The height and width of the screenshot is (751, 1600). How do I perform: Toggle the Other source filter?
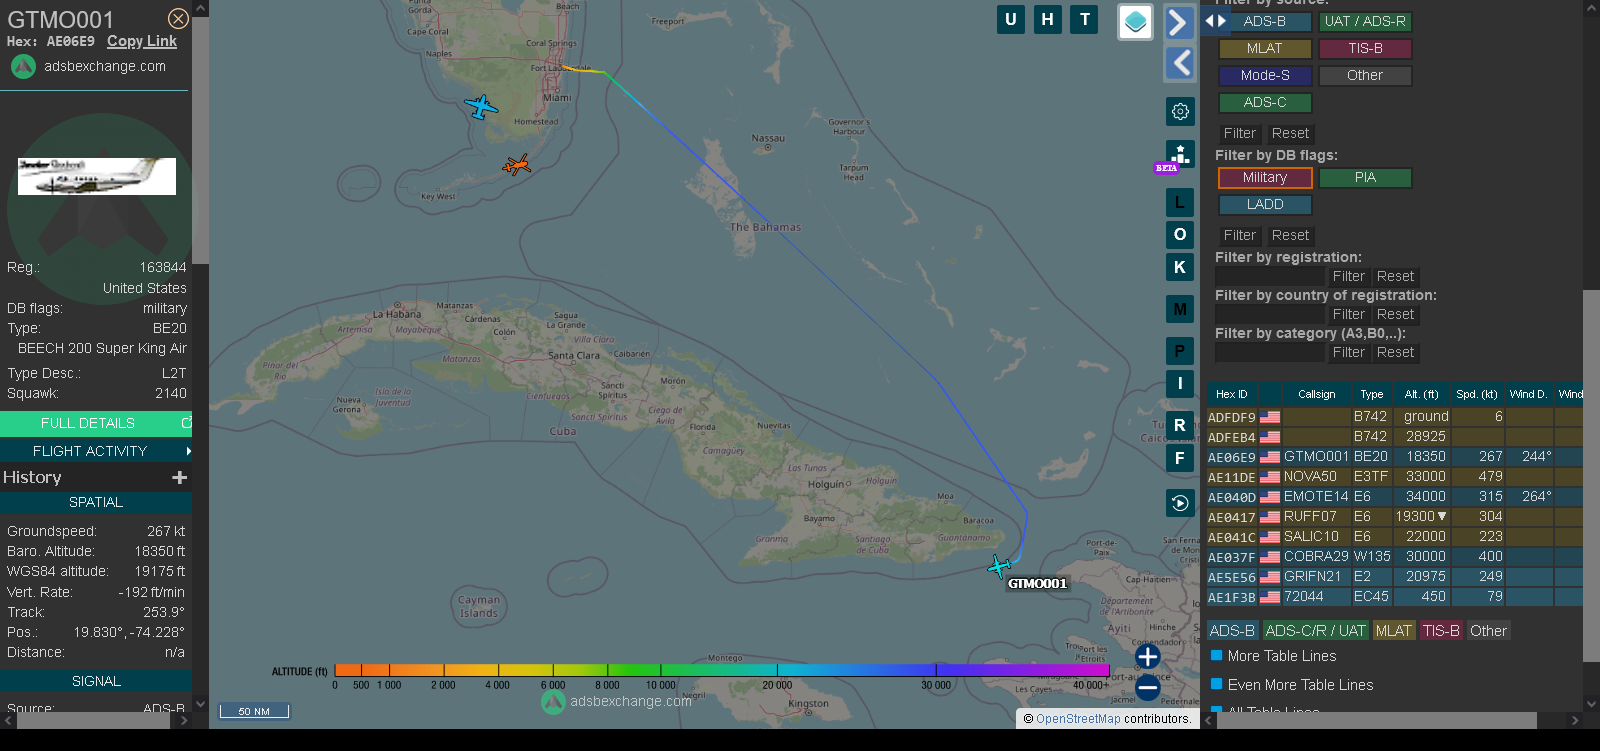1365,75
